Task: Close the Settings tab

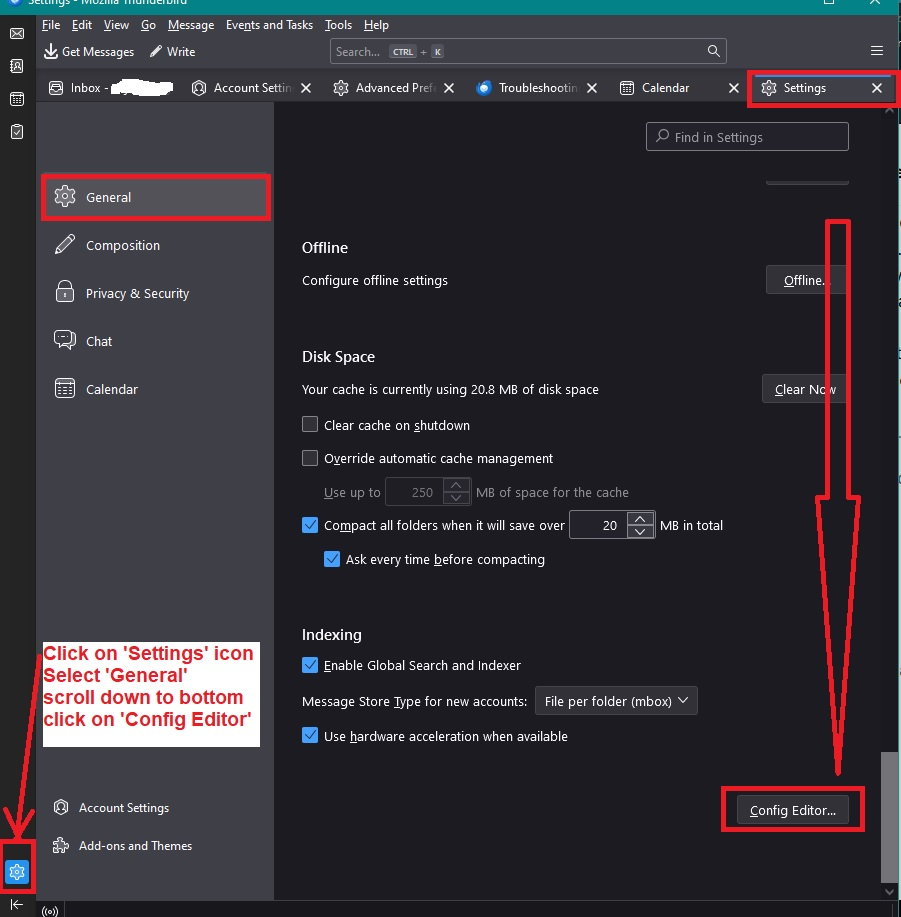Action: click(876, 88)
